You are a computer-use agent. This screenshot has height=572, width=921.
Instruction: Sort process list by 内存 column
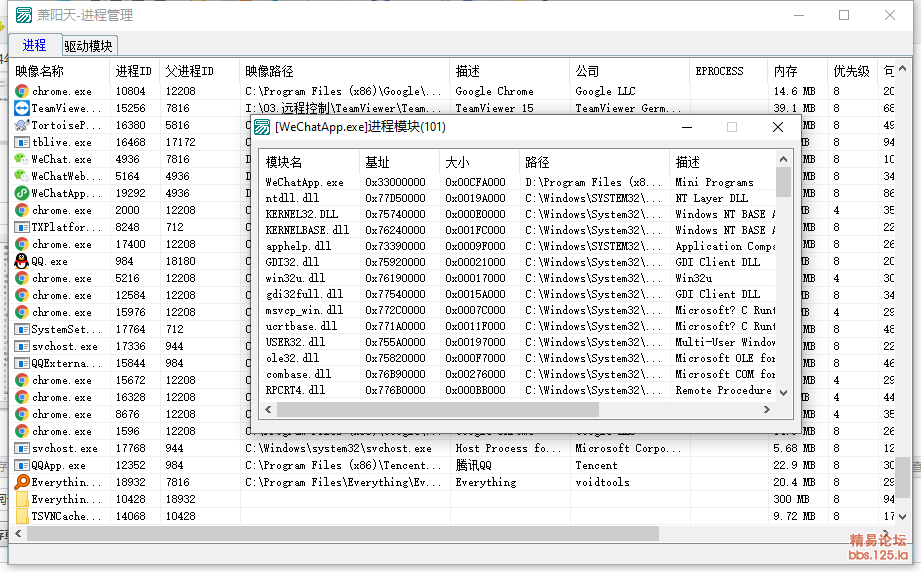point(785,71)
